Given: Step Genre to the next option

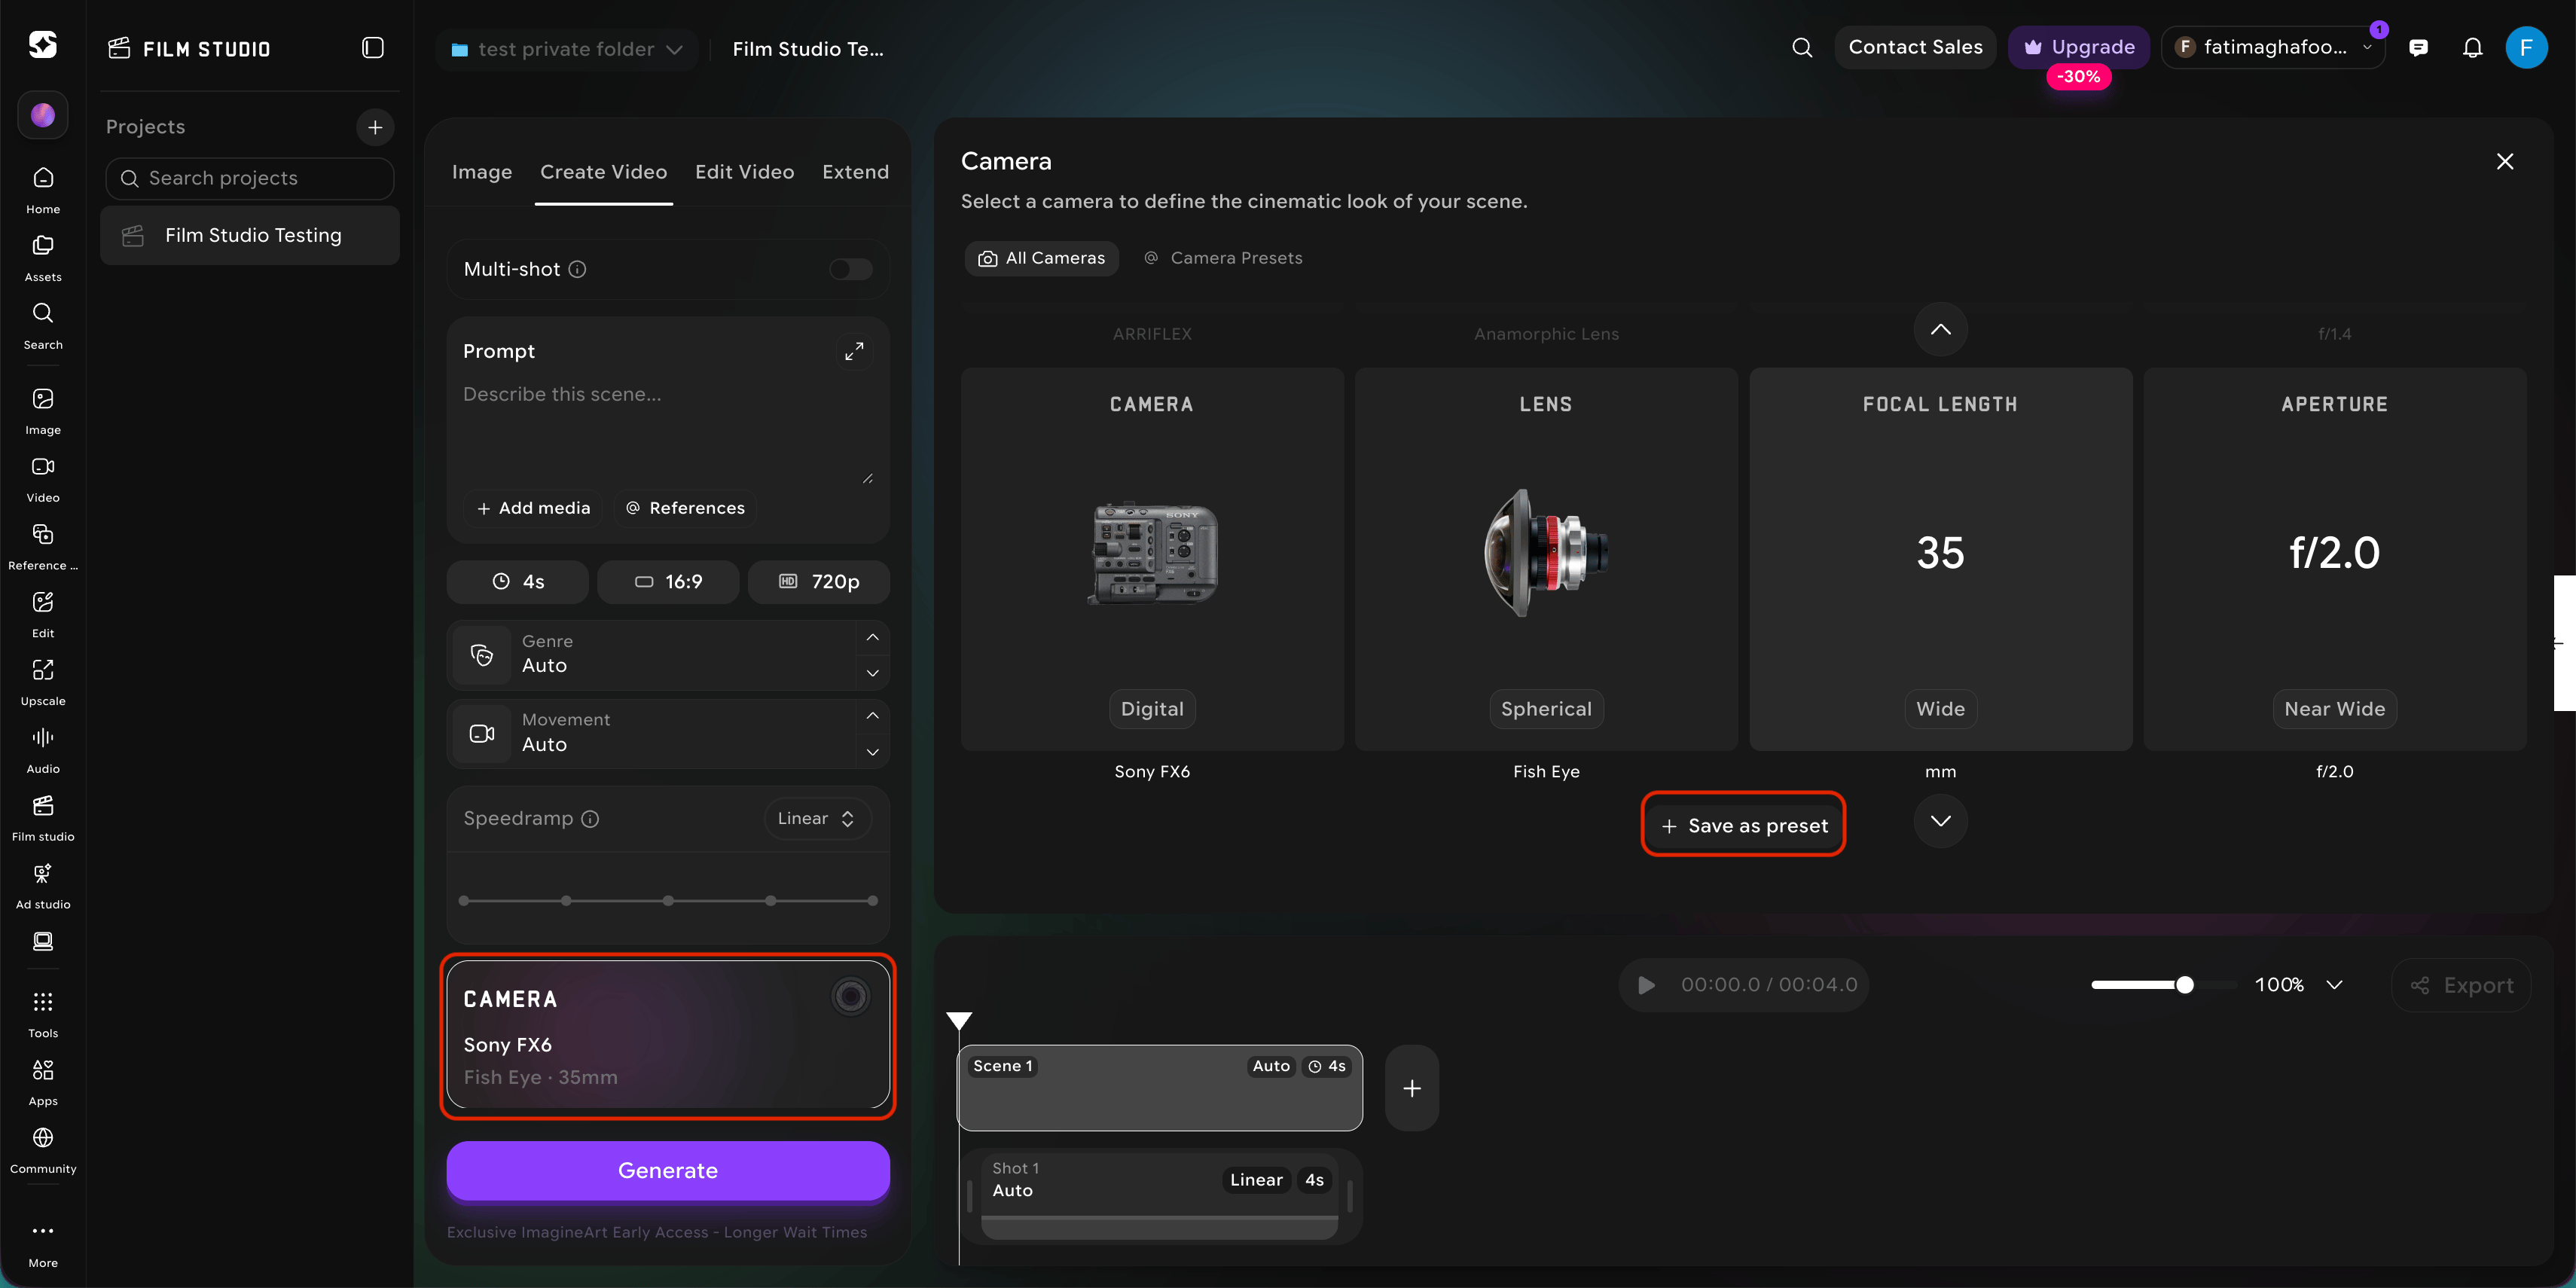Looking at the screenshot, I should (x=872, y=673).
